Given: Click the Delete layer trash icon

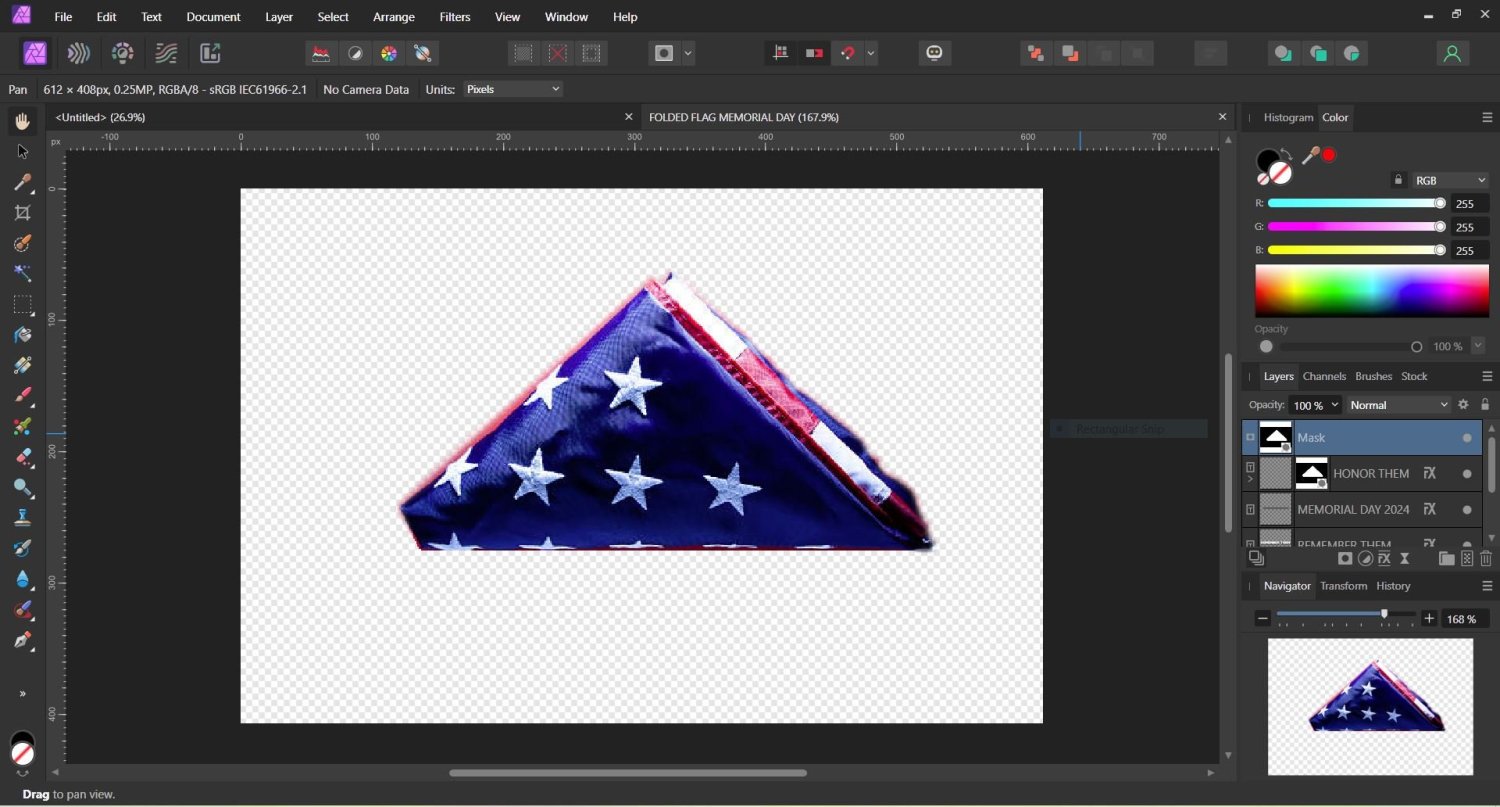Looking at the screenshot, I should (1487, 558).
